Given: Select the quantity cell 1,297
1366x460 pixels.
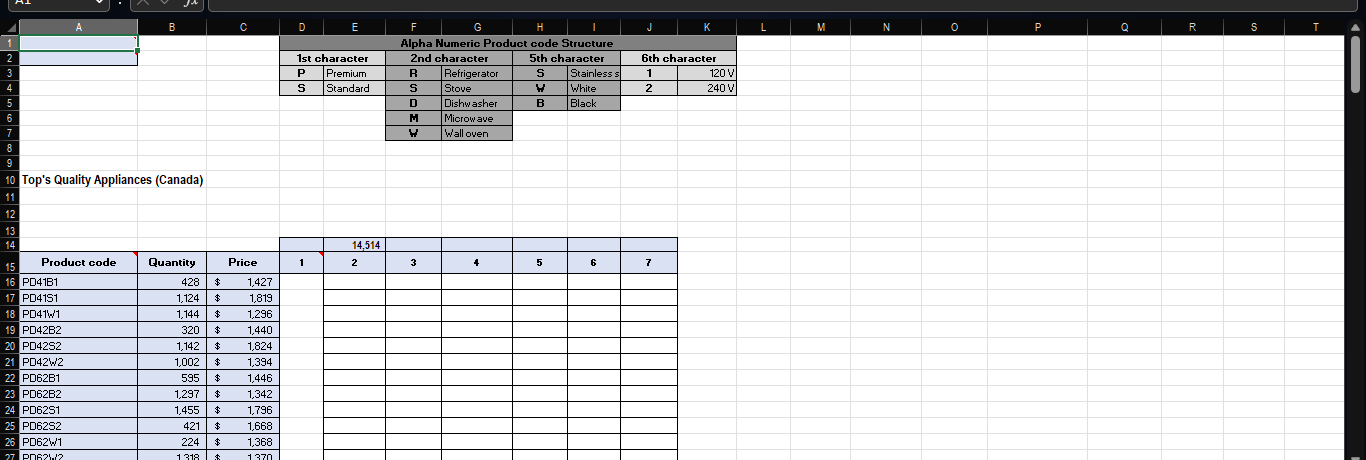Looking at the screenshot, I should click(172, 394).
